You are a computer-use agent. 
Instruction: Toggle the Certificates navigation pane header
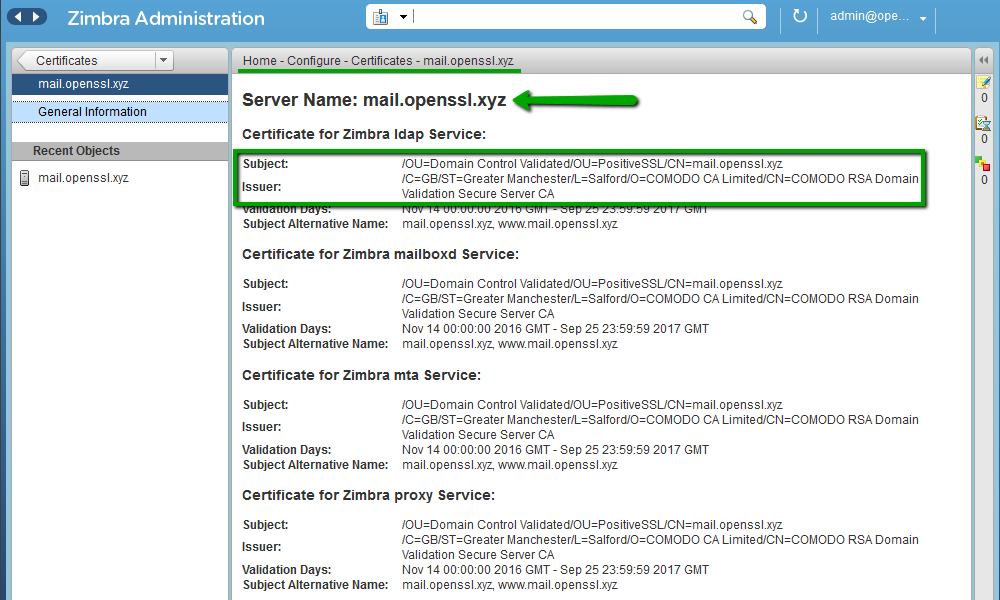click(70, 59)
